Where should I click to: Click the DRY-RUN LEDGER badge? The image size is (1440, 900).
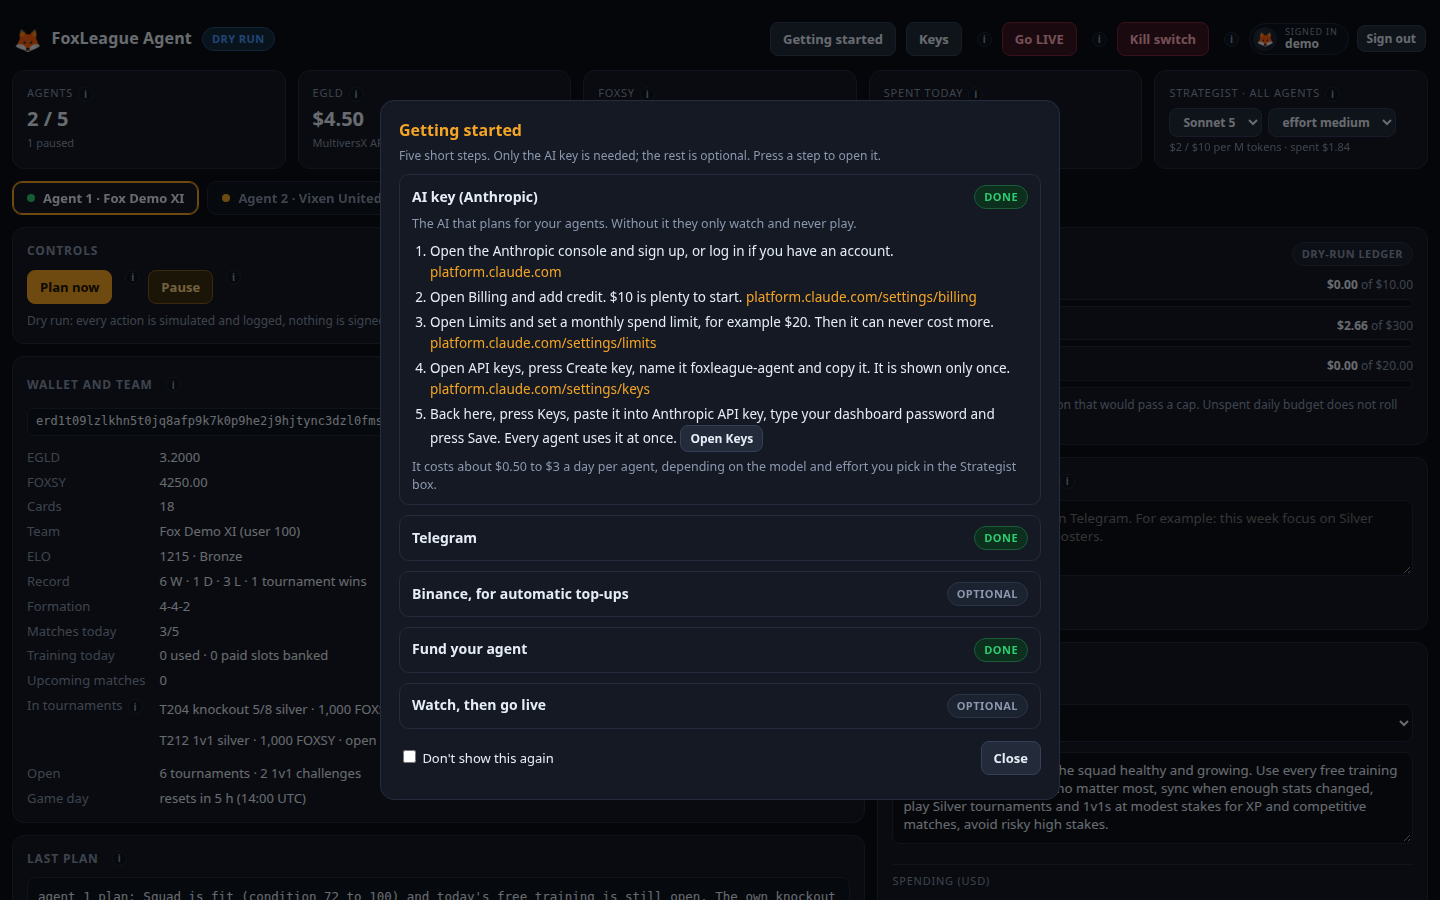coord(1352,254)
